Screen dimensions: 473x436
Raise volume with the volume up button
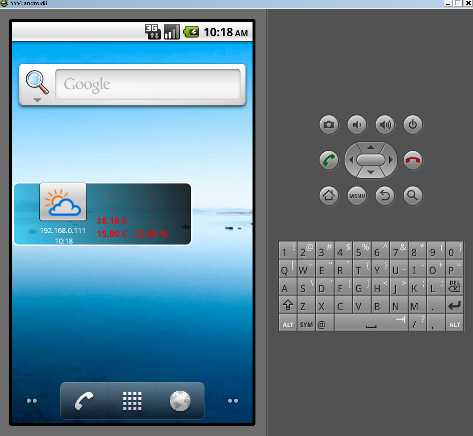click(385, 125)
